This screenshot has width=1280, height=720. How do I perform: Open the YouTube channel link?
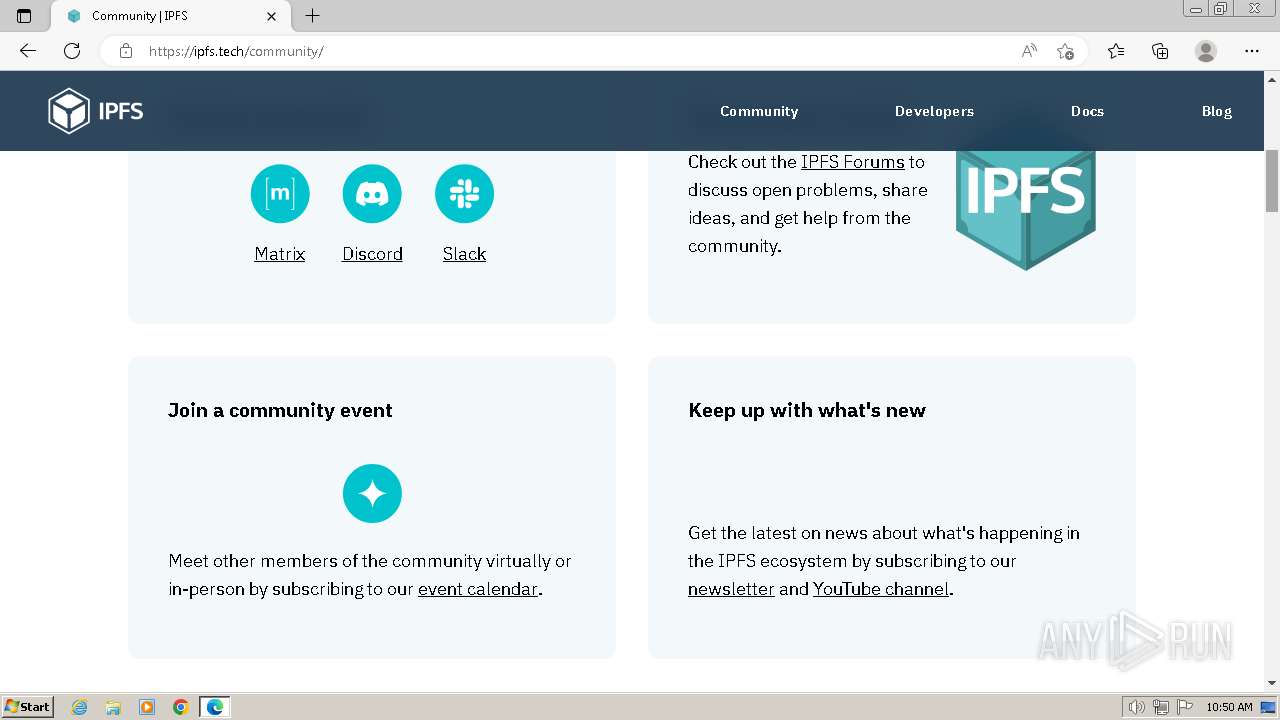(881, 589)
